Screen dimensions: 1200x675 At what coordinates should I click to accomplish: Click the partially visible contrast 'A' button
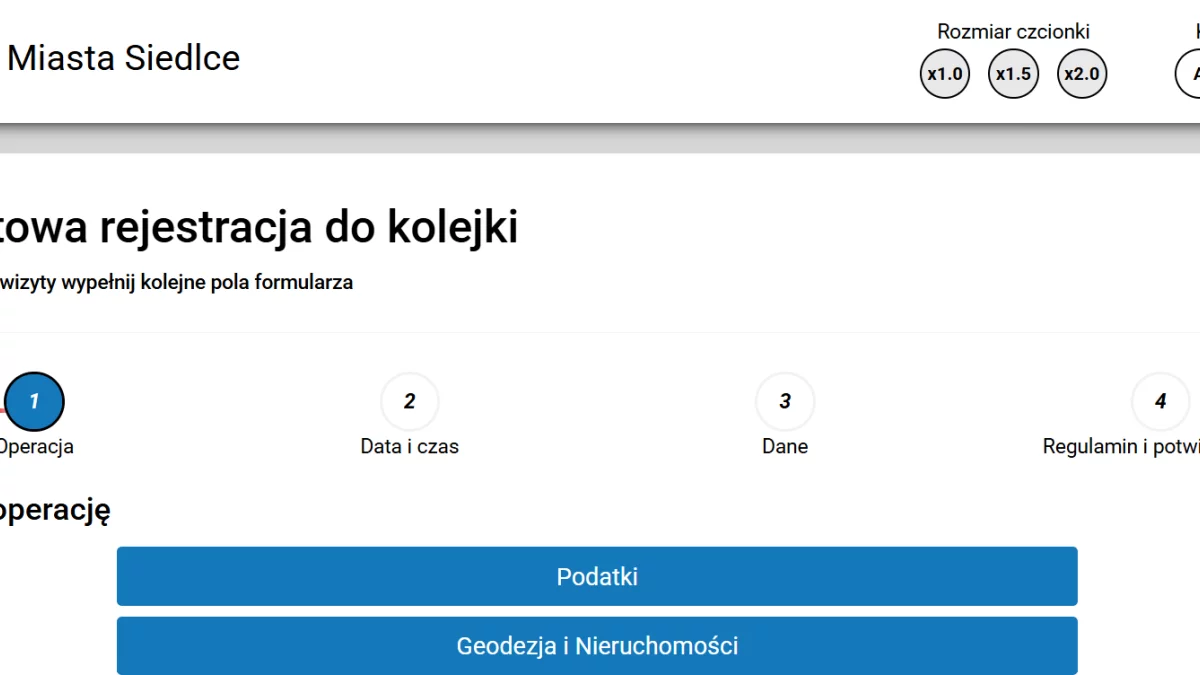[1190, 74]
